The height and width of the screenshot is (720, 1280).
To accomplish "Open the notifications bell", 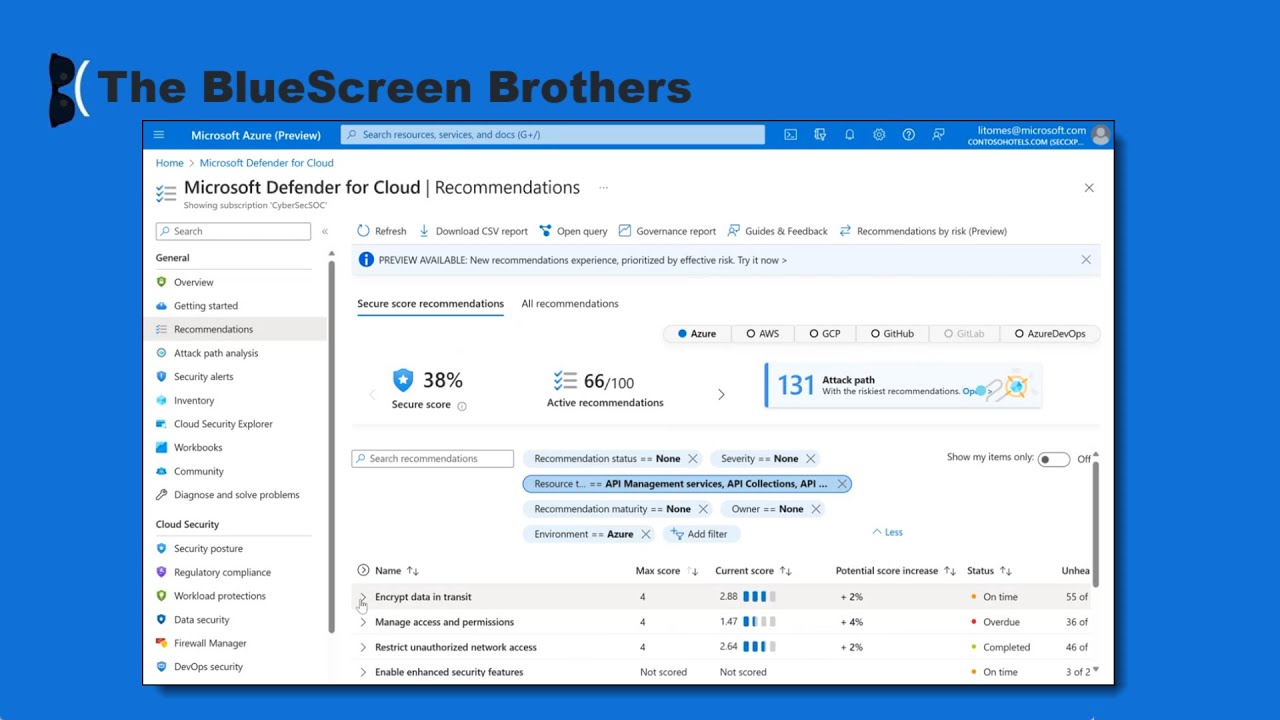I will click(849, 135).
